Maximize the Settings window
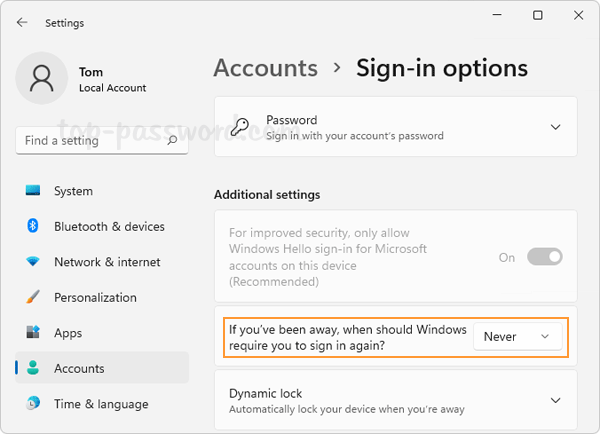 click(x=538, y=16)
